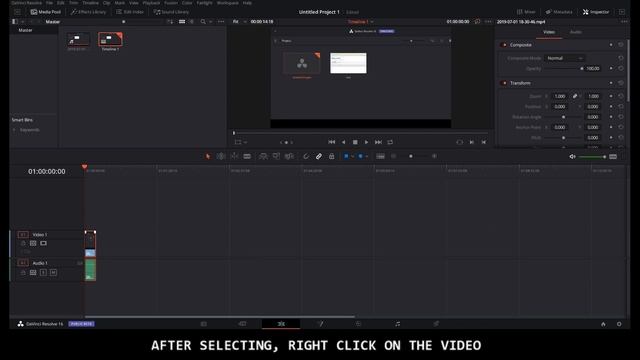640x360 pixels.
Task: Toggle the Composite section enable dot
Action: point(504,45)
